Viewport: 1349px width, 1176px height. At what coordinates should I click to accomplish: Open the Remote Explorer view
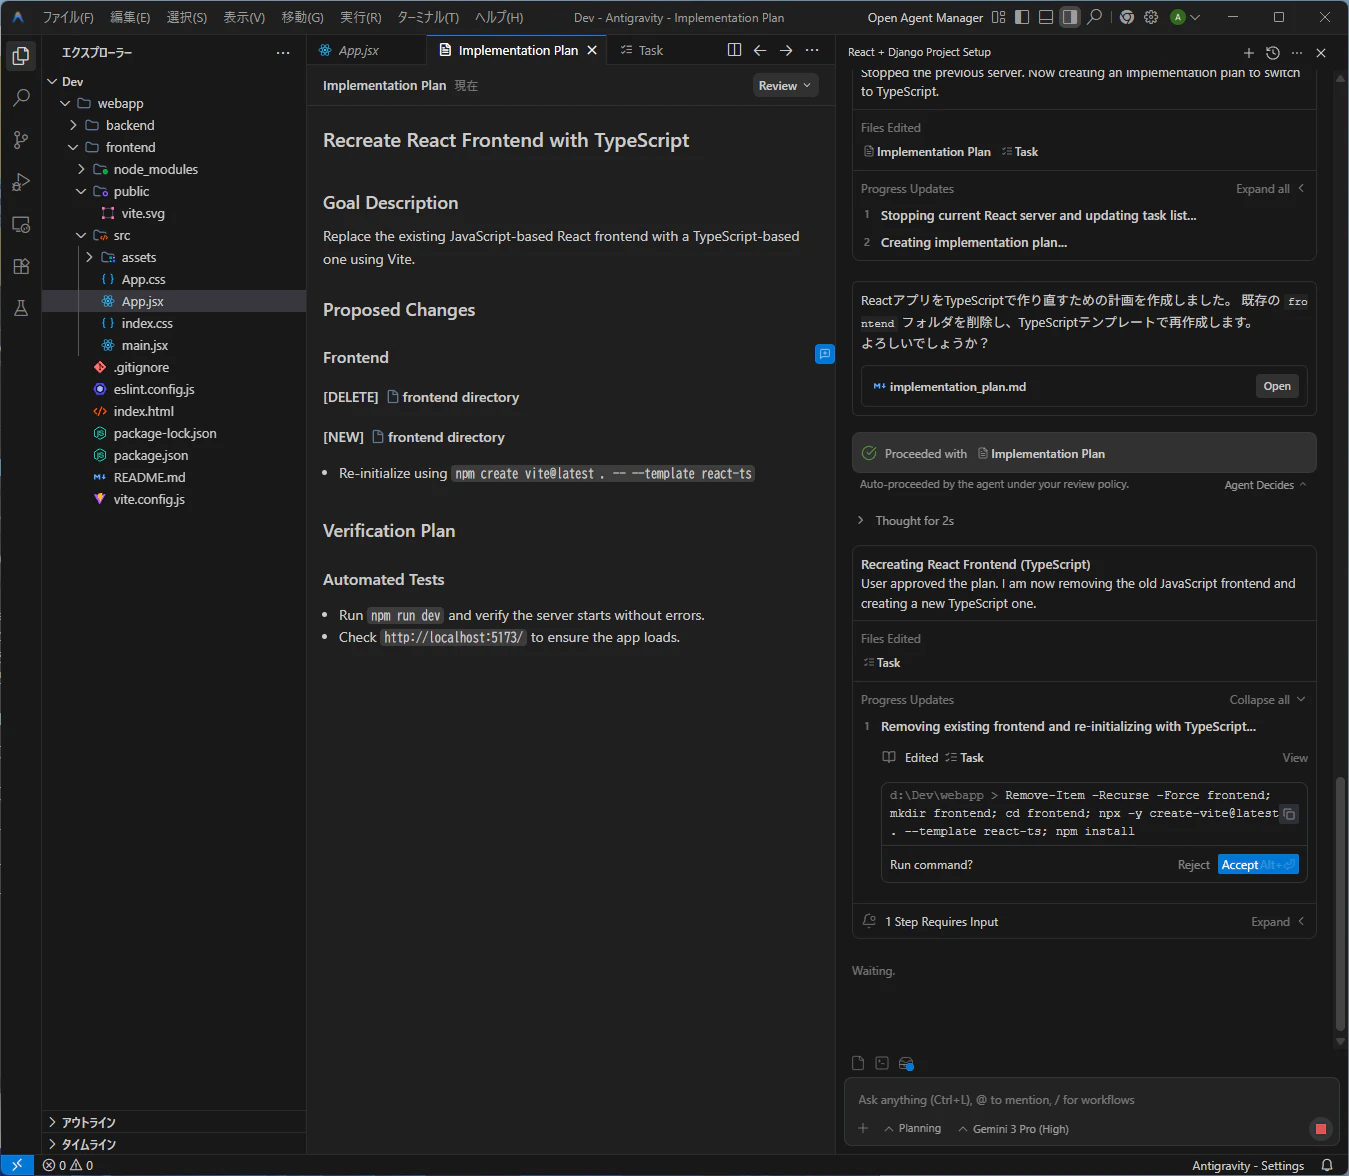click(x=21, y=224)
